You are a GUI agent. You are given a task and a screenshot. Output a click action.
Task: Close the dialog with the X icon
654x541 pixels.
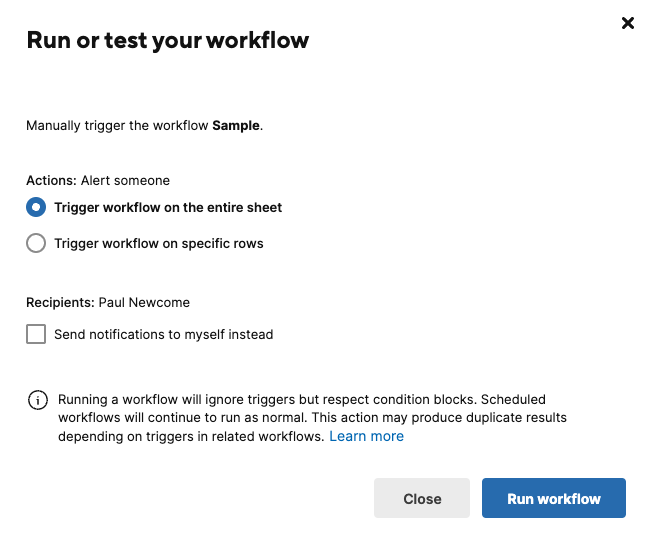pyautogui.click(x=627, y=23)
